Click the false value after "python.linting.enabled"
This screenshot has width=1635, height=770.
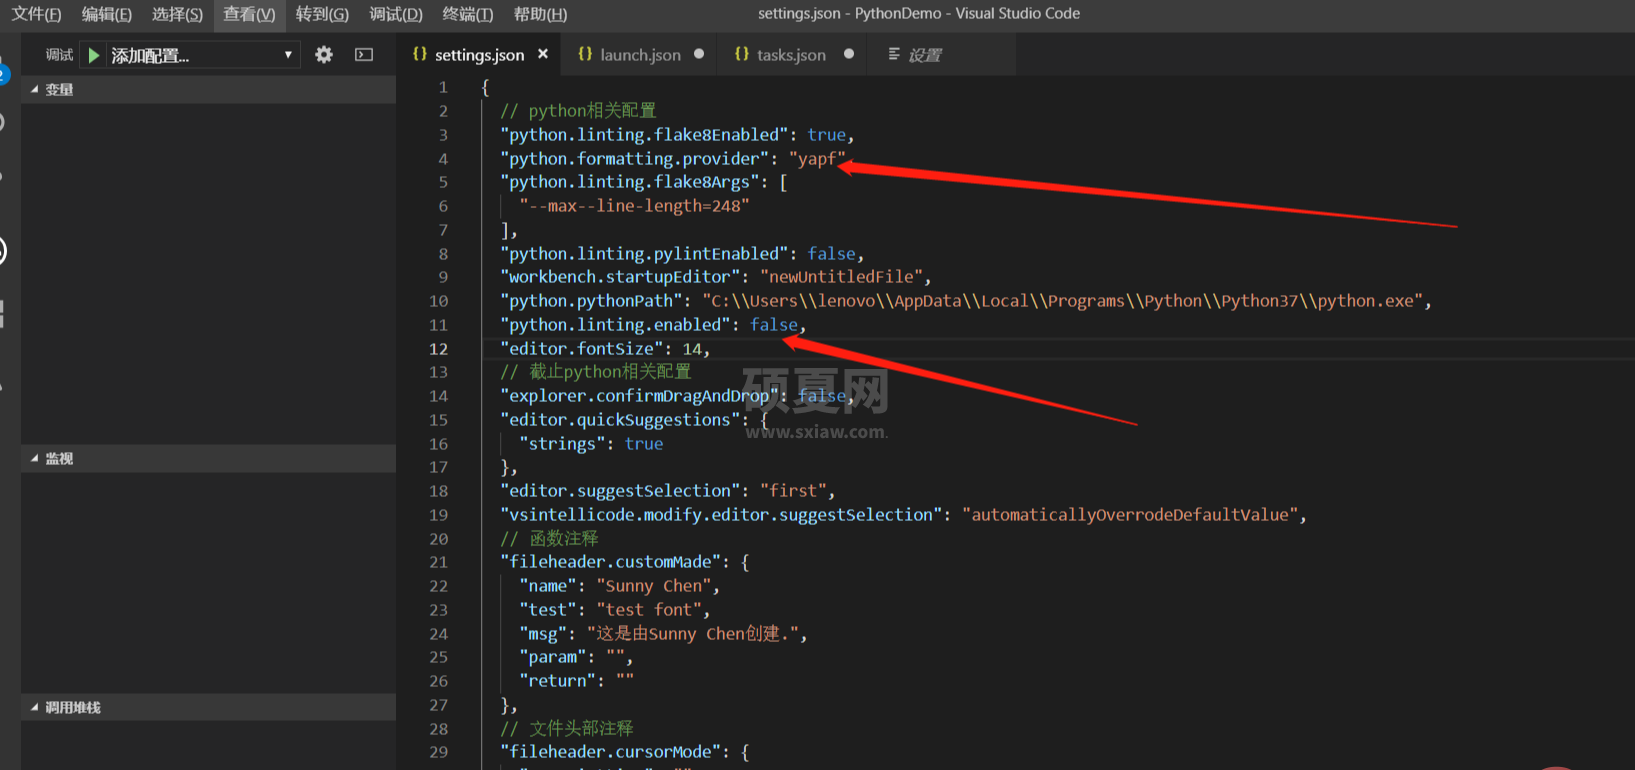(x=774, y=325)
